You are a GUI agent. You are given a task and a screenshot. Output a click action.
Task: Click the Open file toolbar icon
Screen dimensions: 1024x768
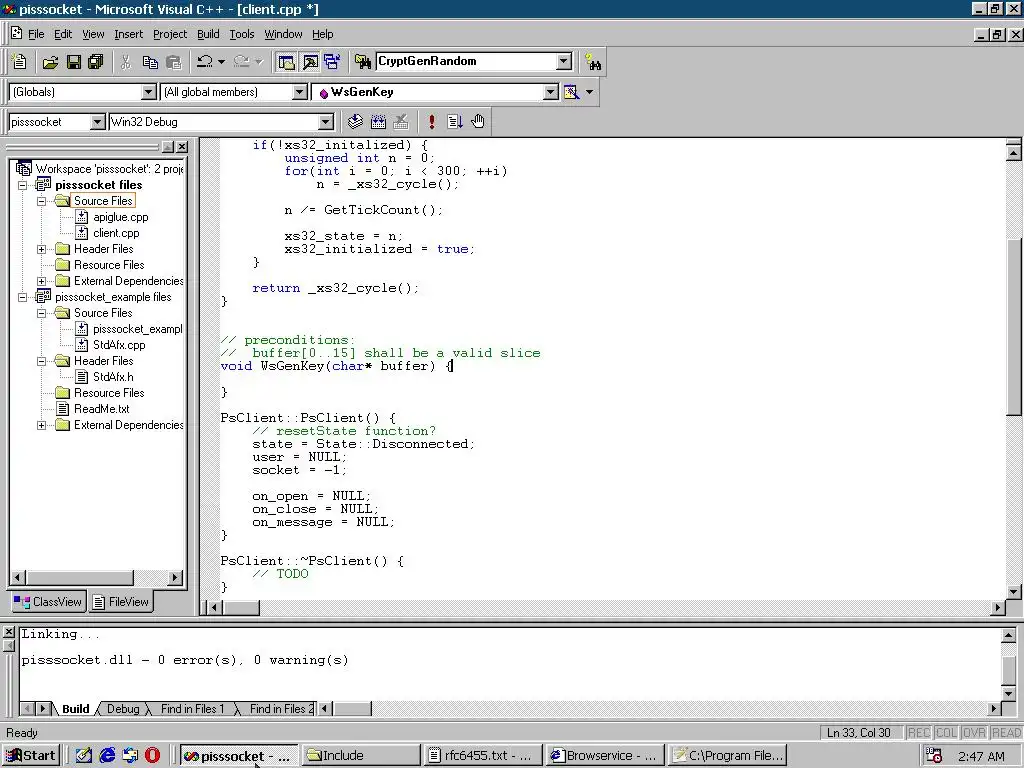point(50,61)
